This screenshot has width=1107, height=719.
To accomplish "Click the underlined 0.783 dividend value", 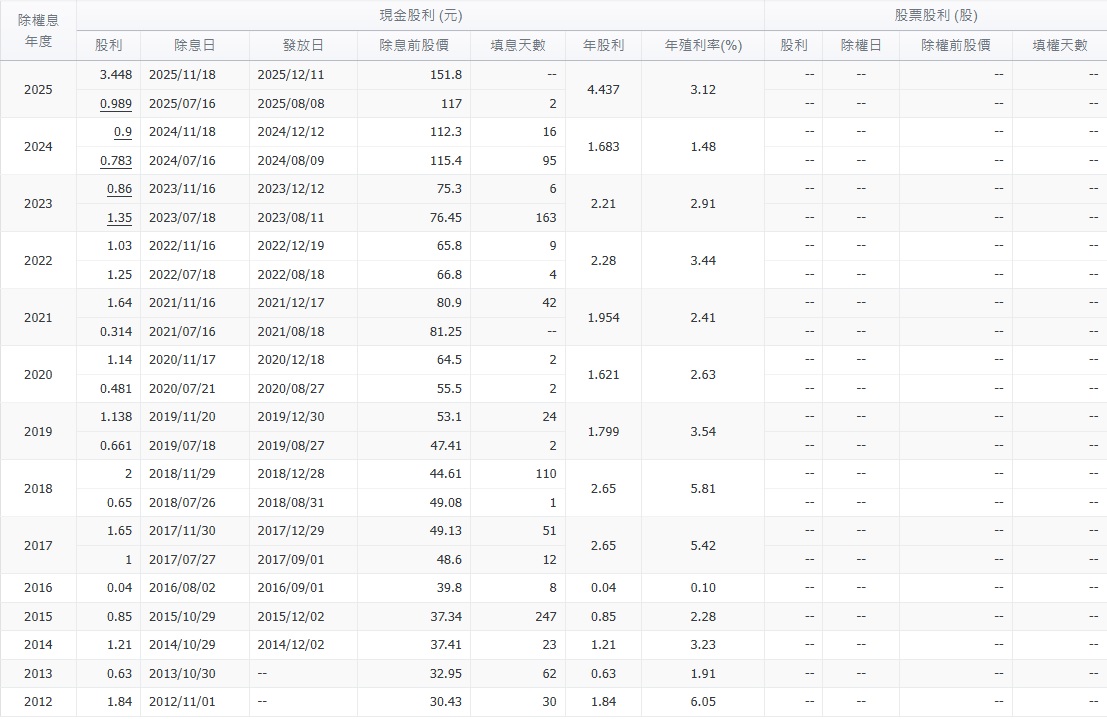I will pyautogui.click(x=116, y=160).
